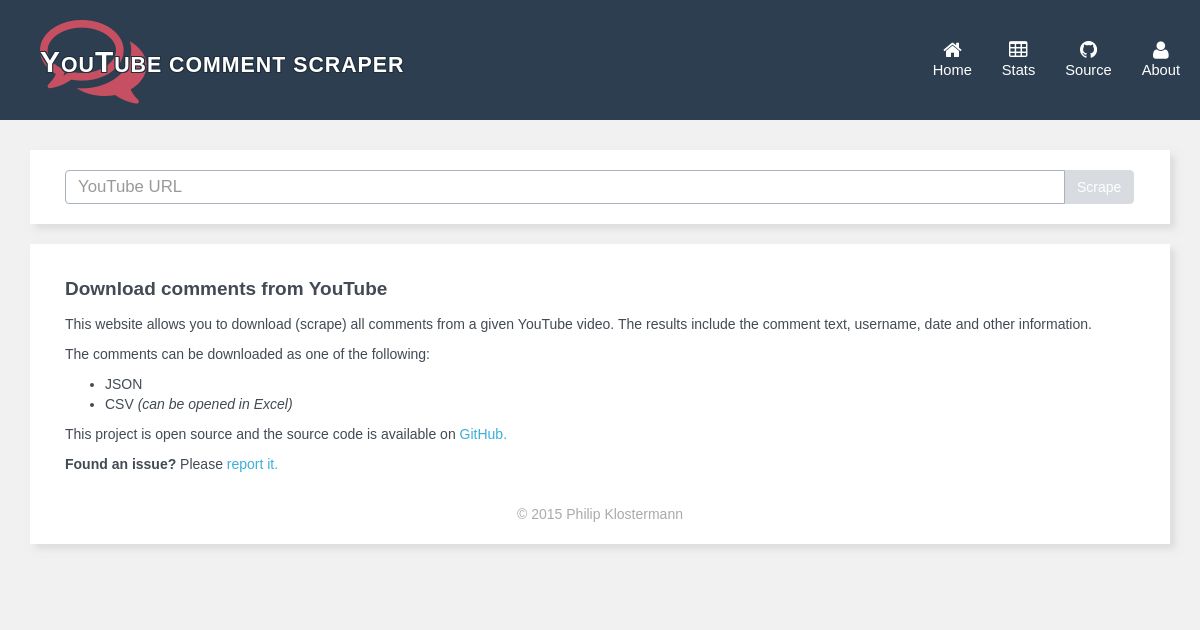Click the '© 2015 Philip Klostermann' footer text
The width and height of the screenshot is (1200, 630).
[600, 514]
